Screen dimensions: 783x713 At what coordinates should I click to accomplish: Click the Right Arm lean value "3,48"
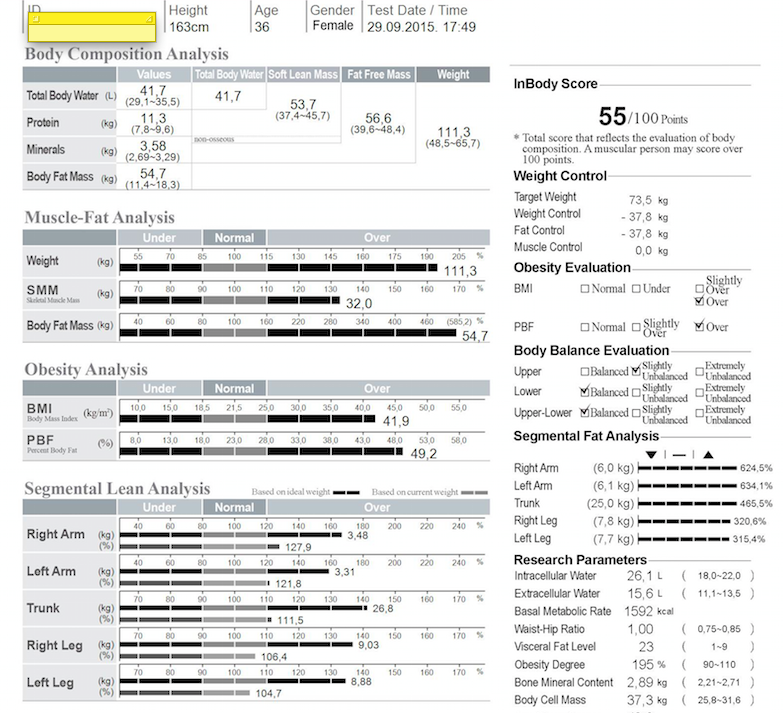click(x=358, y=535)
